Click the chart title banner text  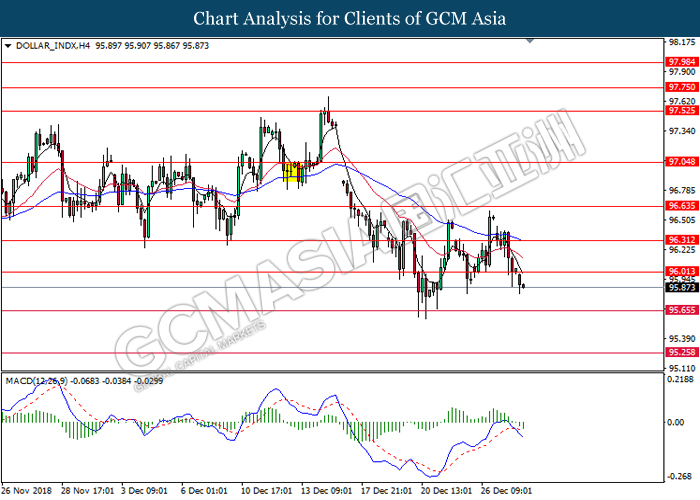click(350, 18)
